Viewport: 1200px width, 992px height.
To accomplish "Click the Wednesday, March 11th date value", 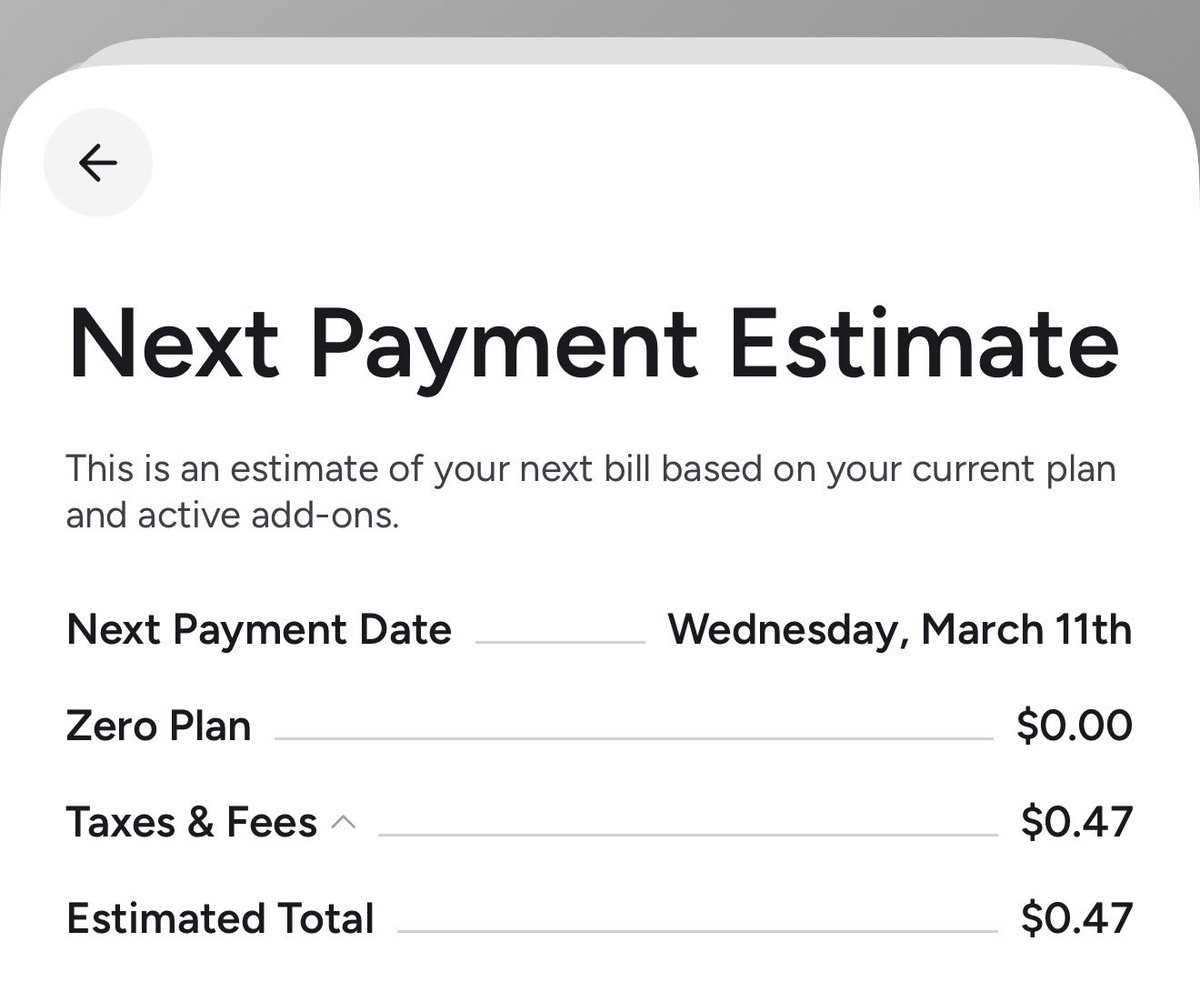I will [x=899, y=630].
